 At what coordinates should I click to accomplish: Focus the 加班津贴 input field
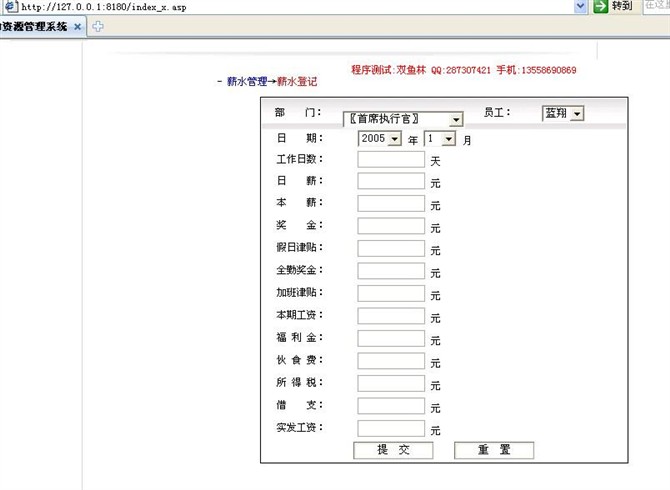(391, 293)
